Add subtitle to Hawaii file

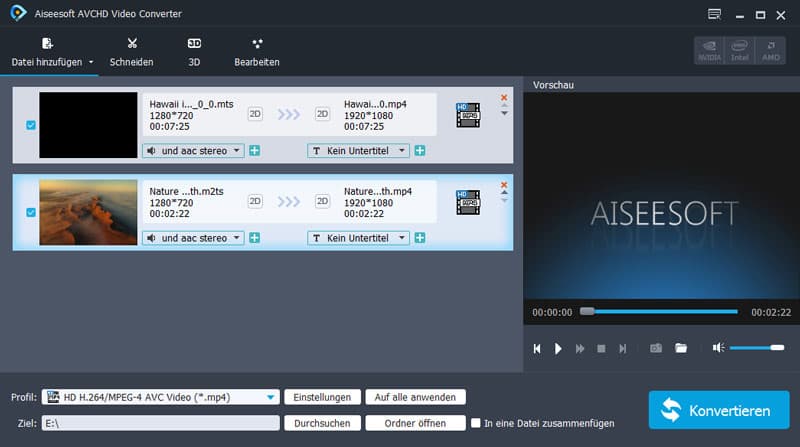tap(420, 151)
